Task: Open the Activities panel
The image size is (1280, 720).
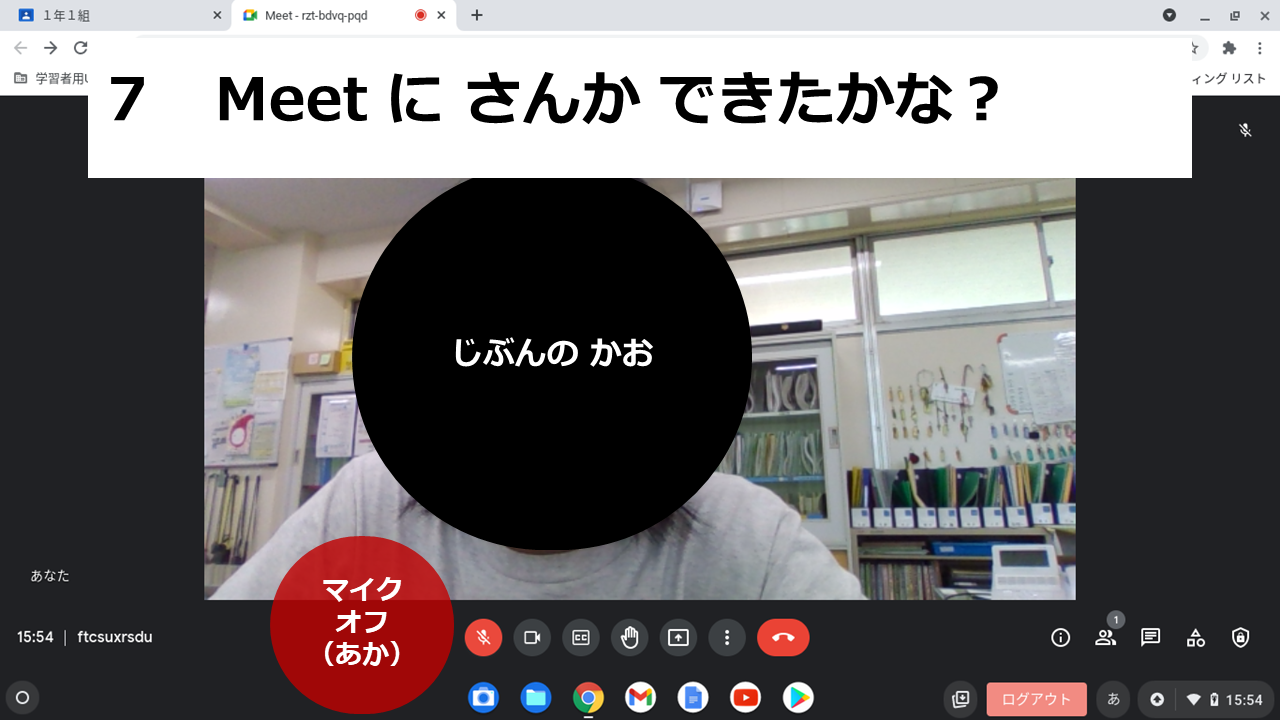Action: (1196, 637)
